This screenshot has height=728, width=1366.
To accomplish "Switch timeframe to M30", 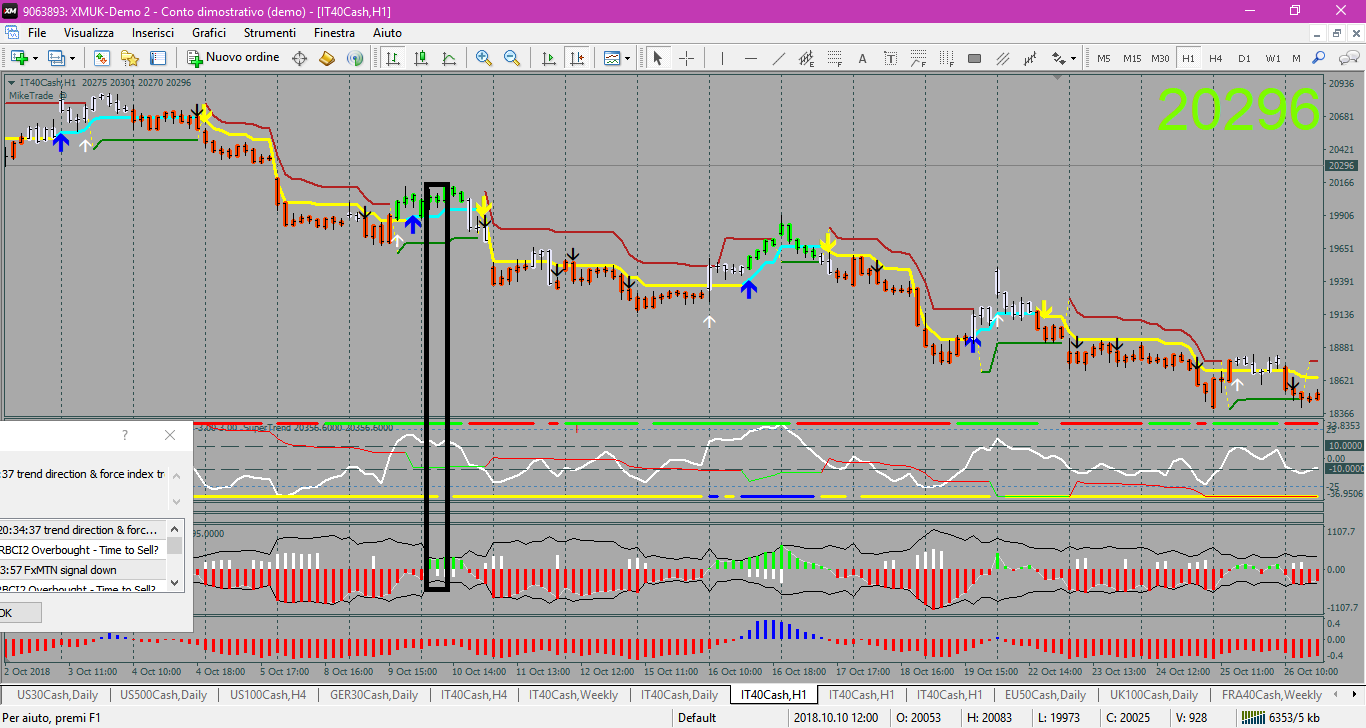I will click(x=1160, y=58).
